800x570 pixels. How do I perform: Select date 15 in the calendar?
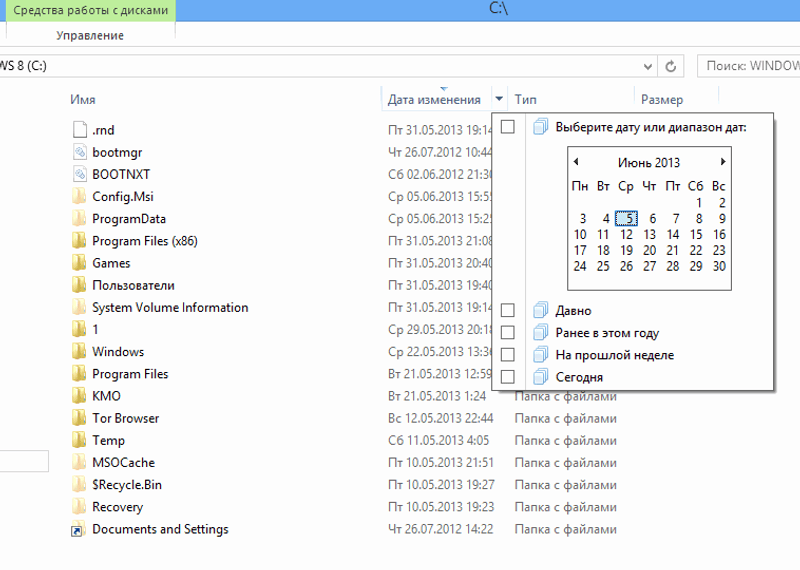(x=697, y=235)
